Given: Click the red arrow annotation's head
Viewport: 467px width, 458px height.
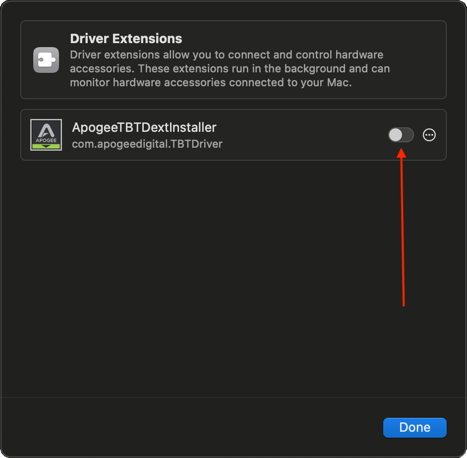Looking at the screenshot, I should (401, 153).
